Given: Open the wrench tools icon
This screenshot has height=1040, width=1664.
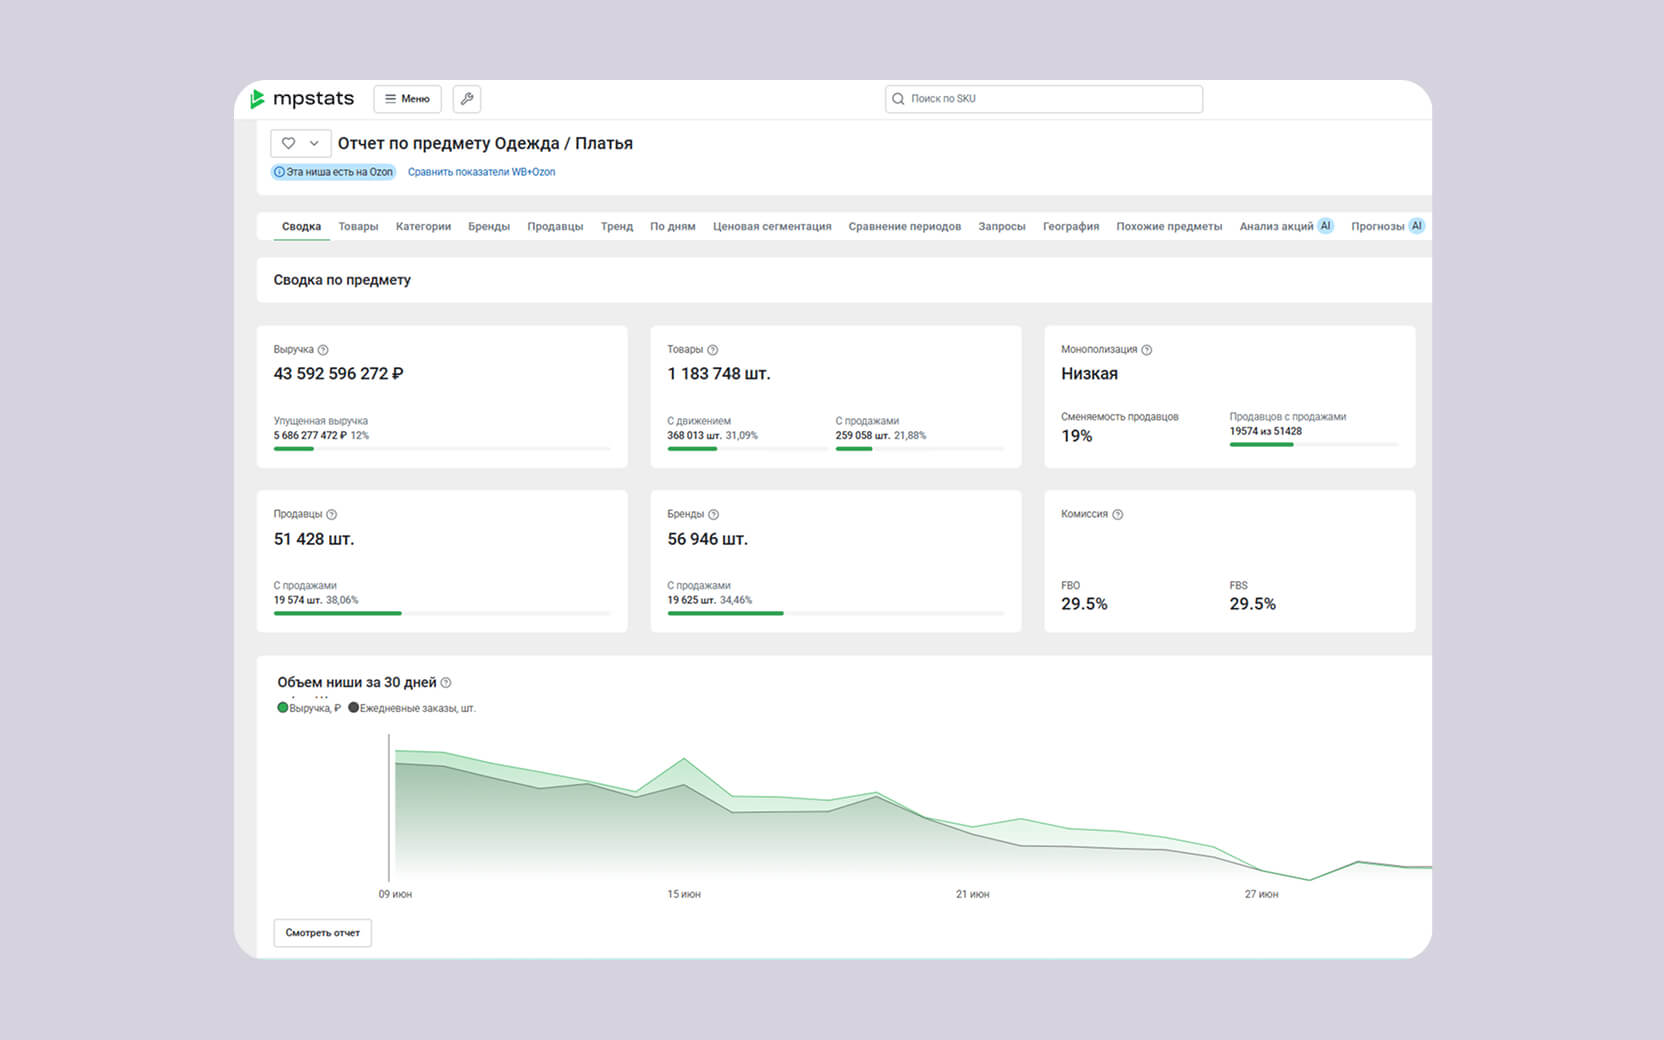Looking at the screenshot, I should click(467, 99).
